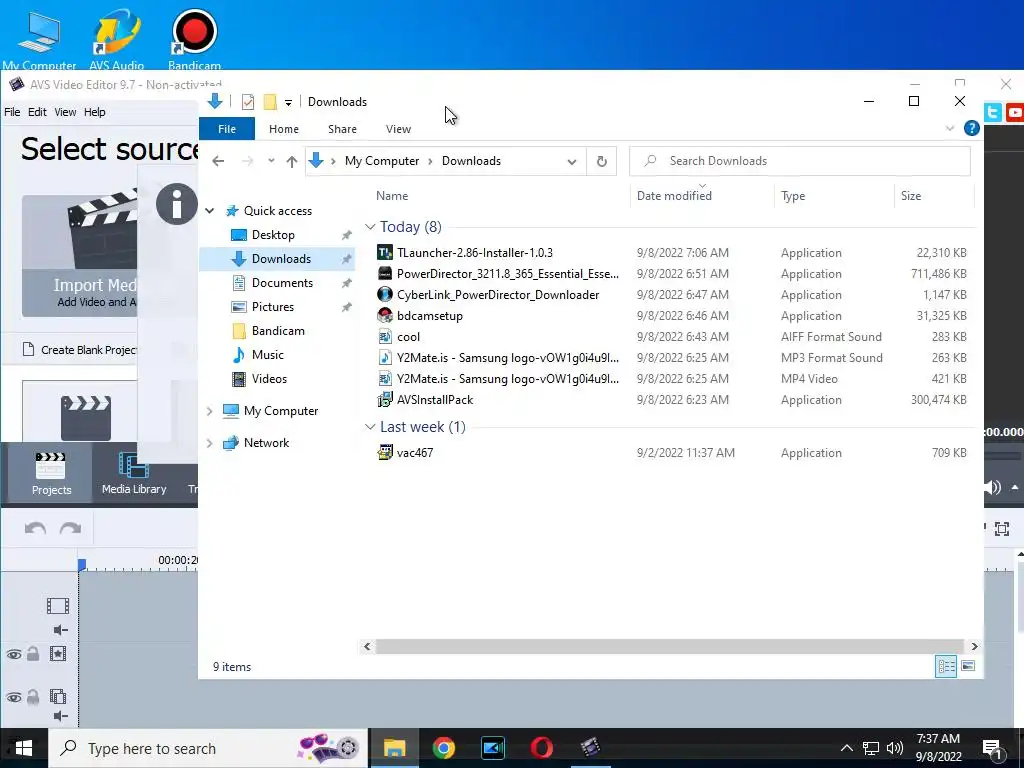This screenshot has width=1024, height=768.
Task: Click AVS Video Editor taskbar icon
Action: point(590,748)
